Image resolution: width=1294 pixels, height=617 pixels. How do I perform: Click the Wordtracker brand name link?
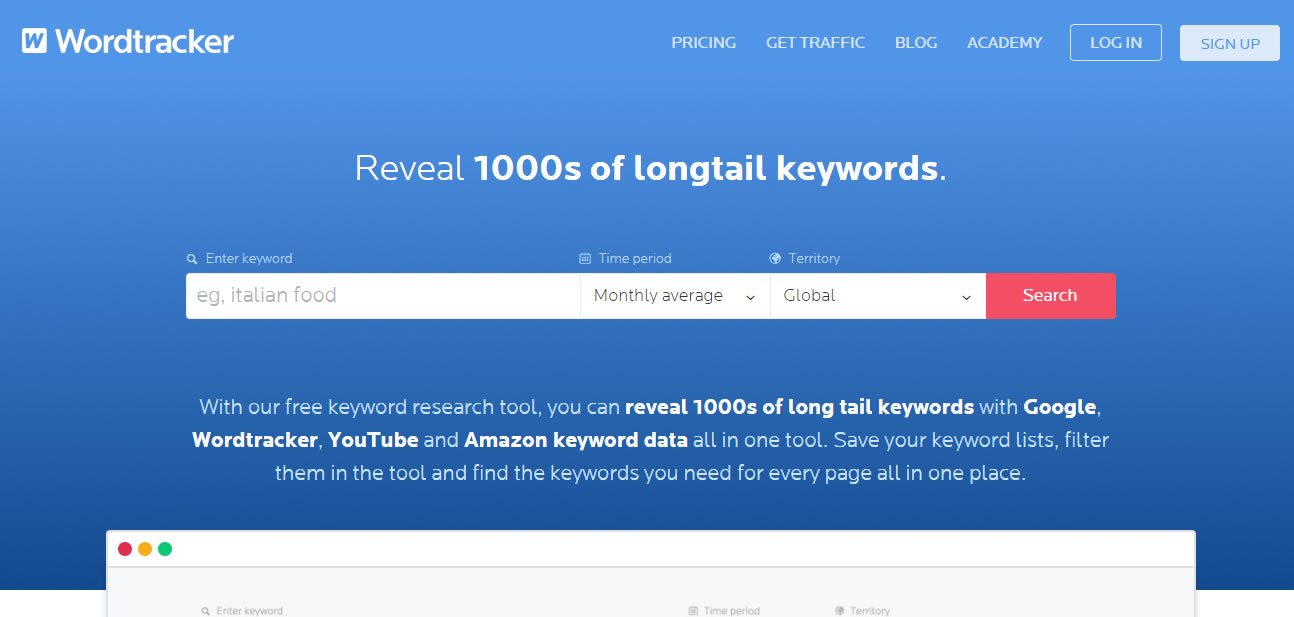(x=145, y=41)
